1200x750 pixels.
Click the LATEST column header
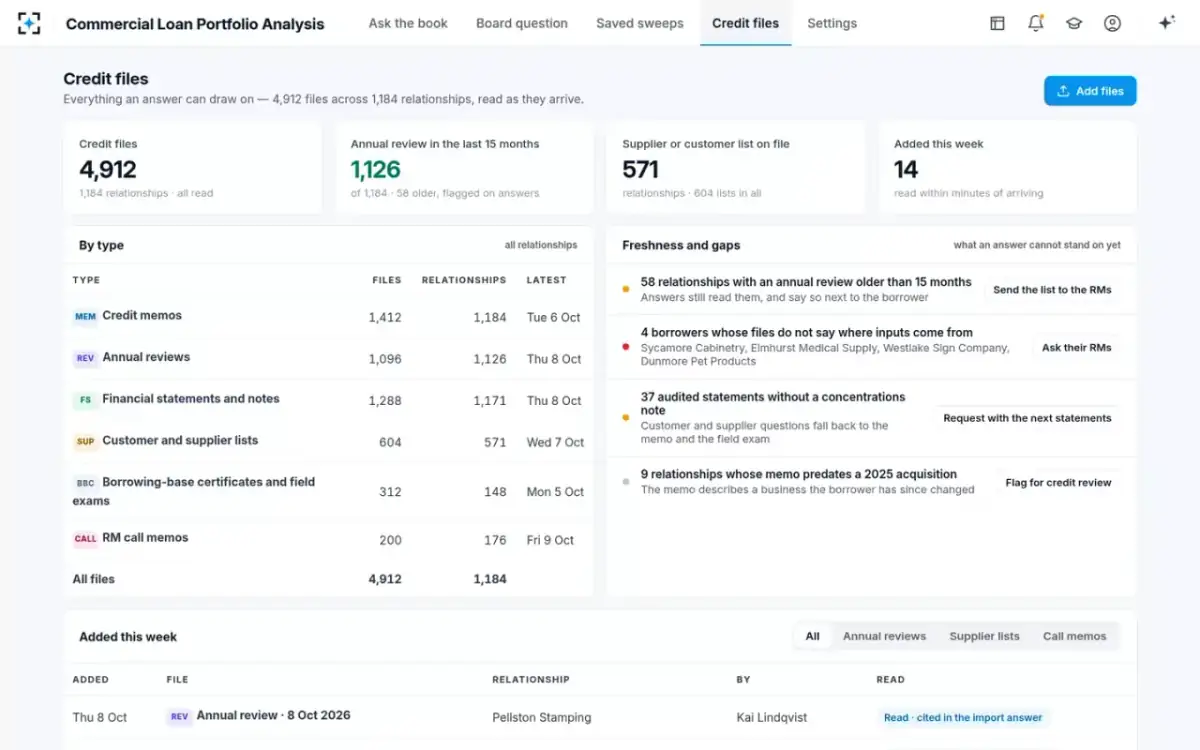point(547,280)
